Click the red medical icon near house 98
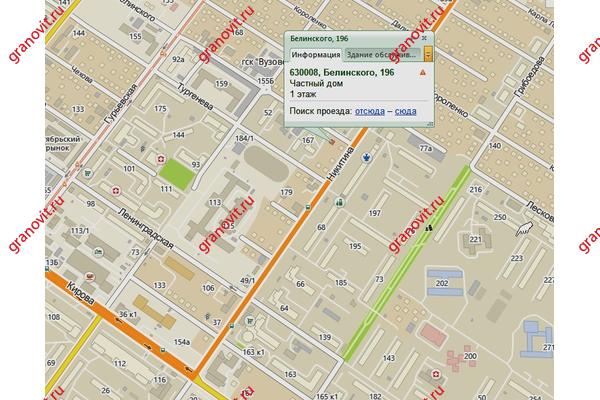This screenshot has height=400, width=600. pyautogui.click(x=116, y=191)
